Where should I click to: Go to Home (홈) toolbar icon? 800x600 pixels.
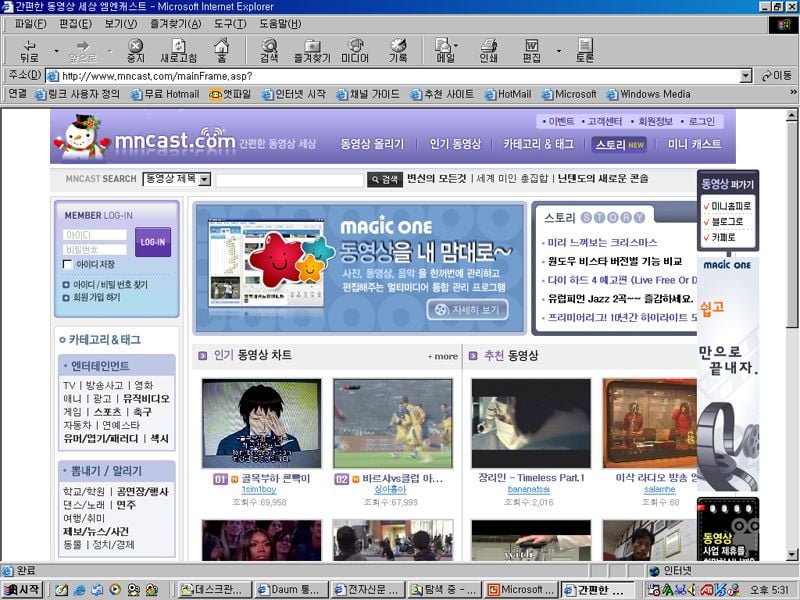tap(221, 50)
